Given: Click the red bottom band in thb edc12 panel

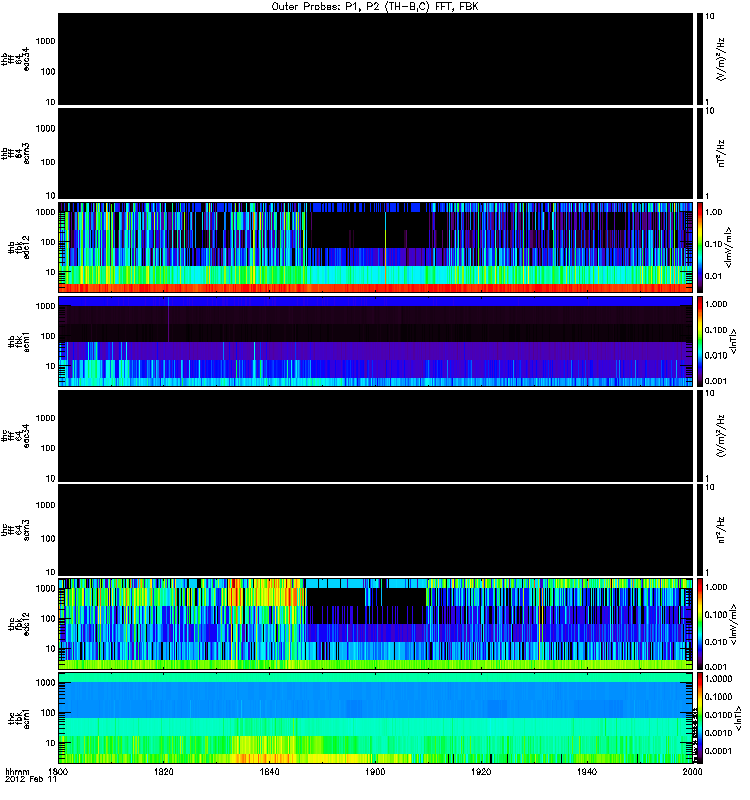Looking at the screenshot, I should click(375, 288).
